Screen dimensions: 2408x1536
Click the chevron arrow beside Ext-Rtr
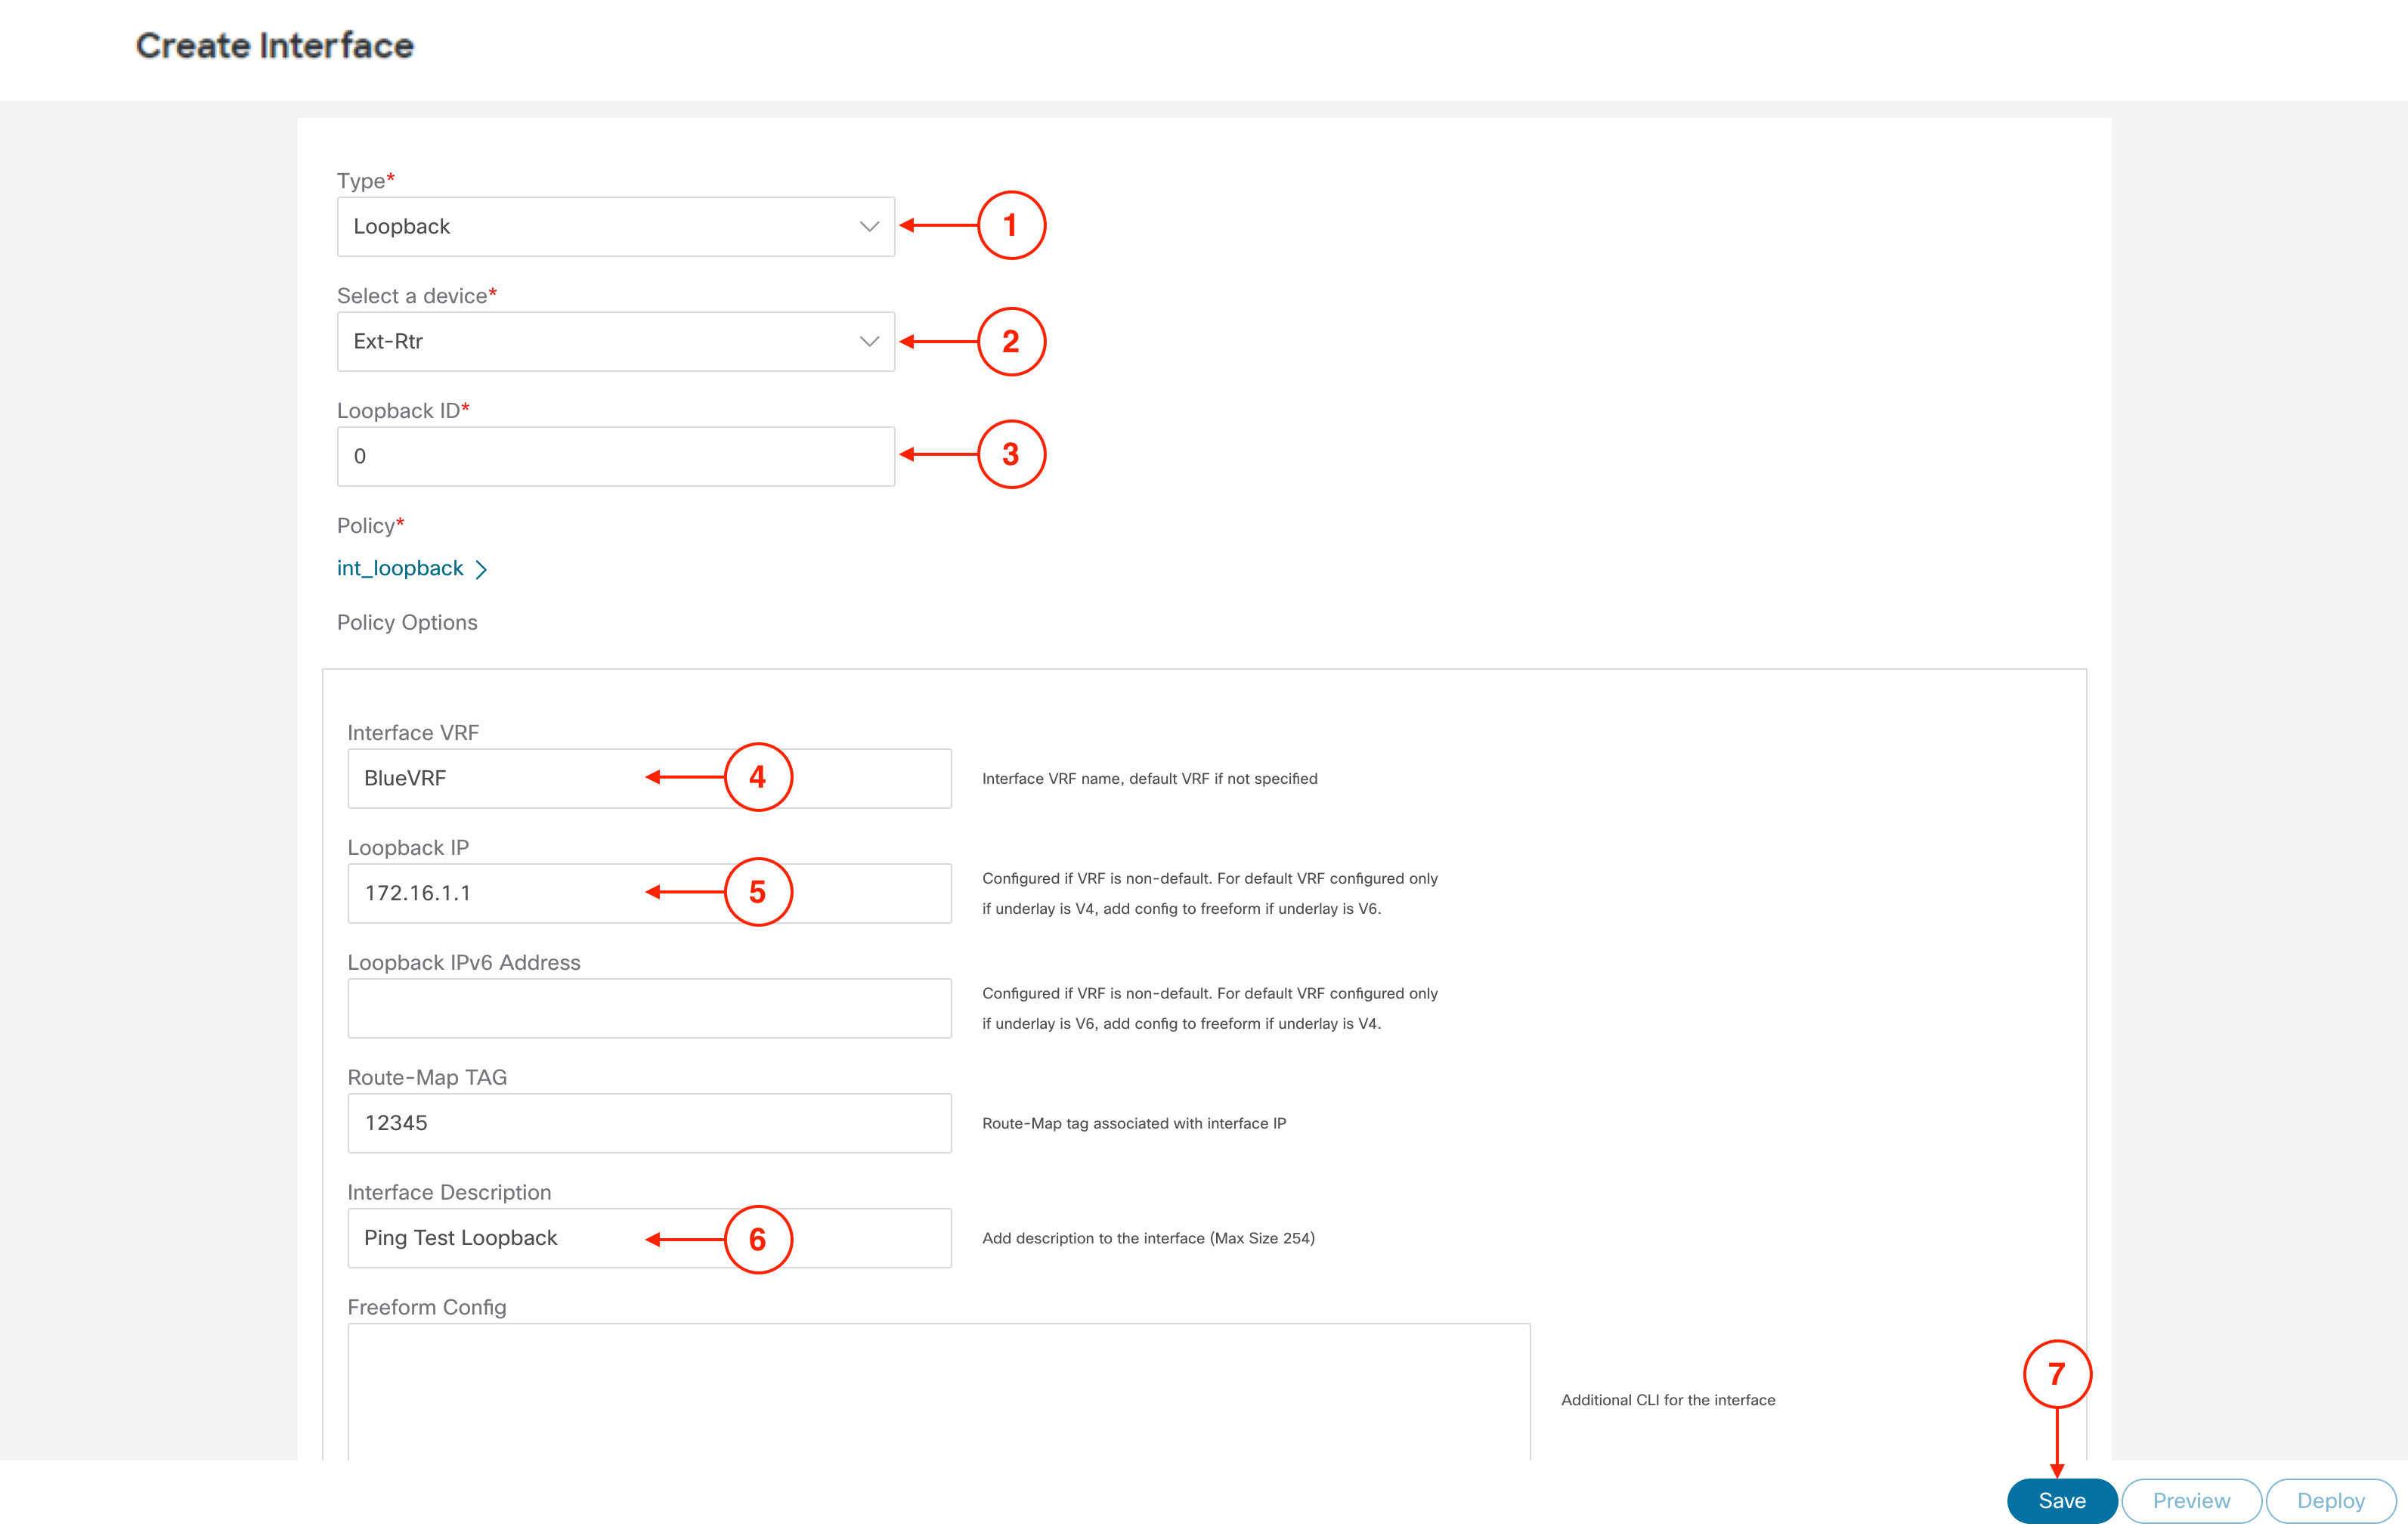click(869, 342)
